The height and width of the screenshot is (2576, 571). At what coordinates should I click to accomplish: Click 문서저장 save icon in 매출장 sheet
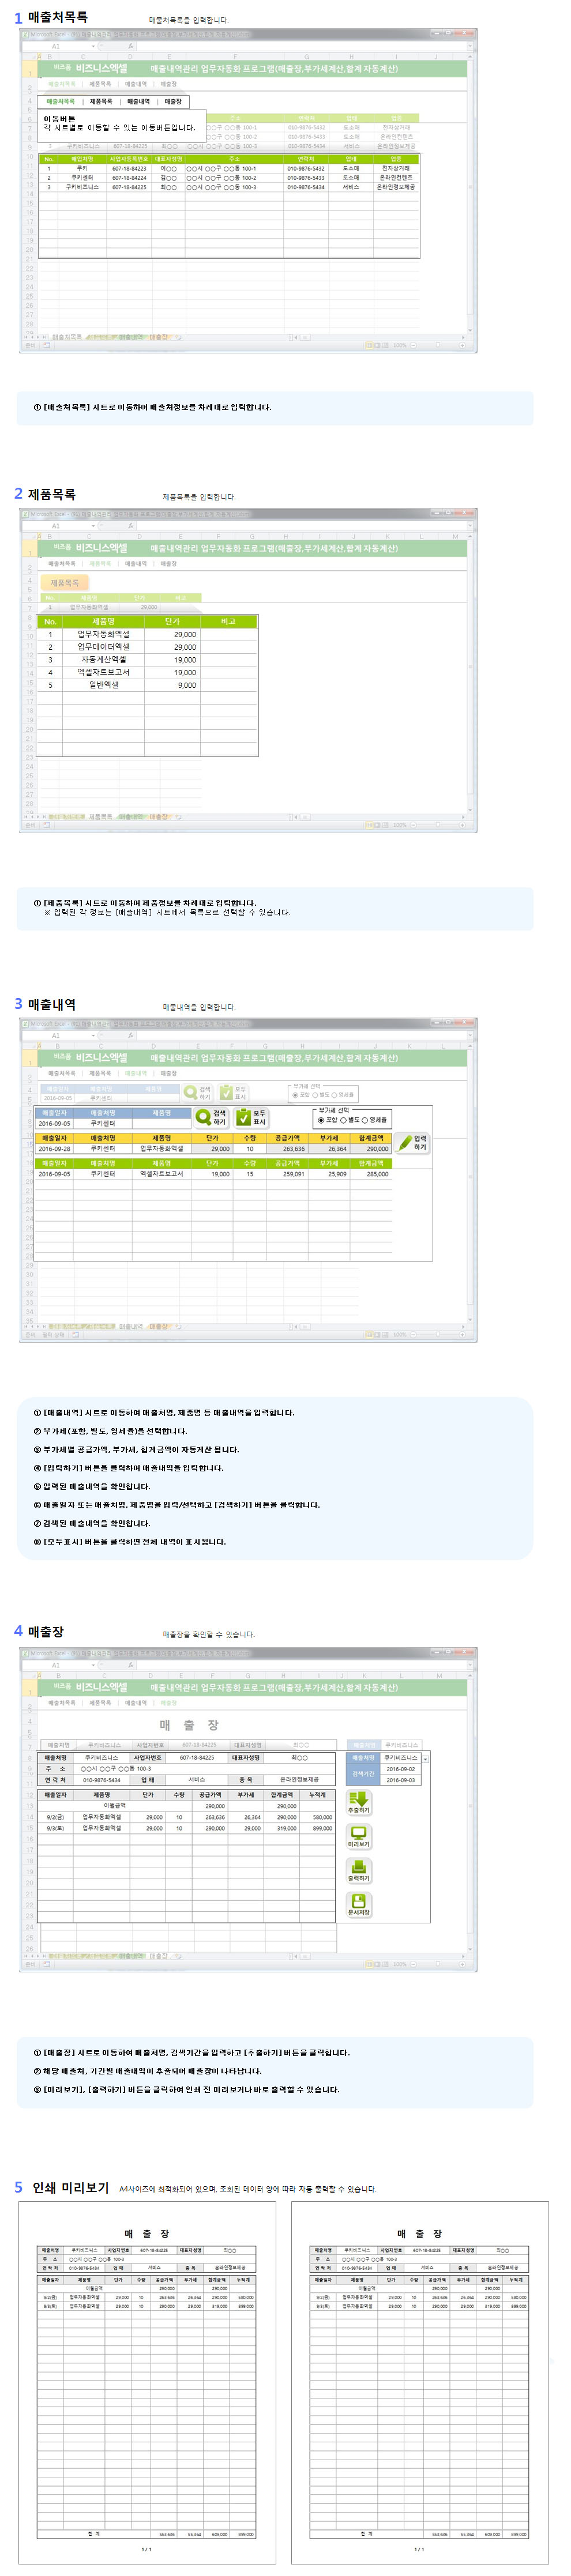click(x=359, y=1904)
